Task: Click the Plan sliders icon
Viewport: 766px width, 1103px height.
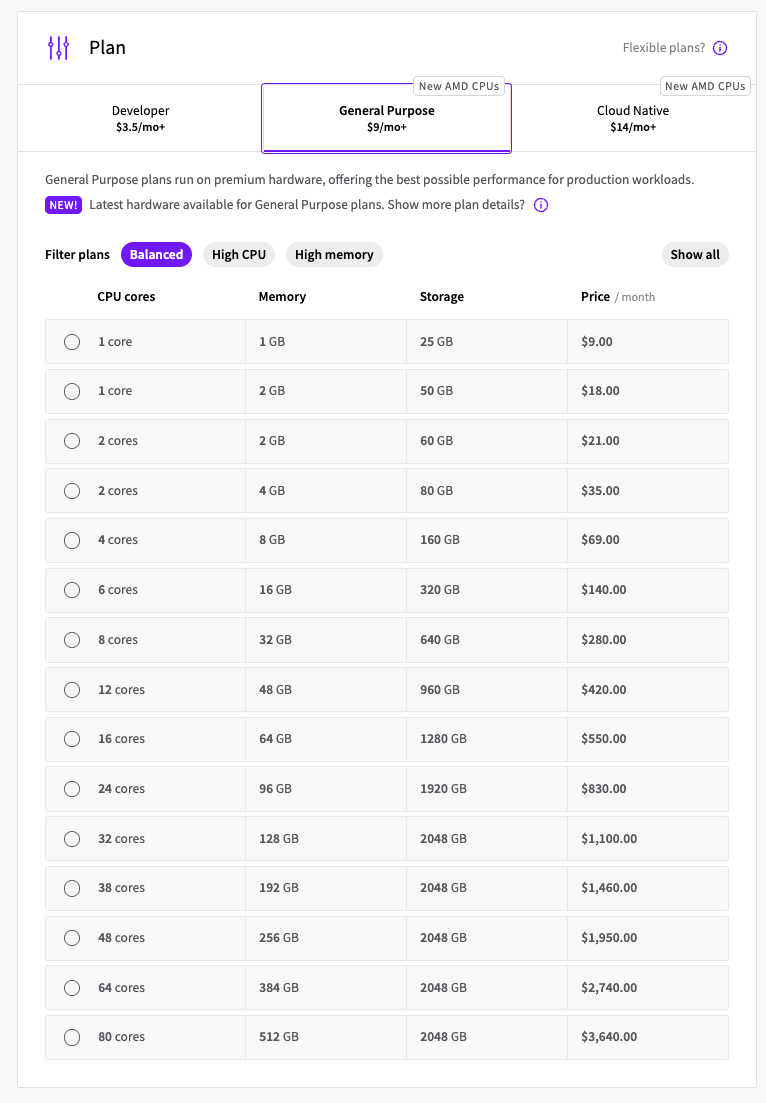Action: (x=59, y=47)
